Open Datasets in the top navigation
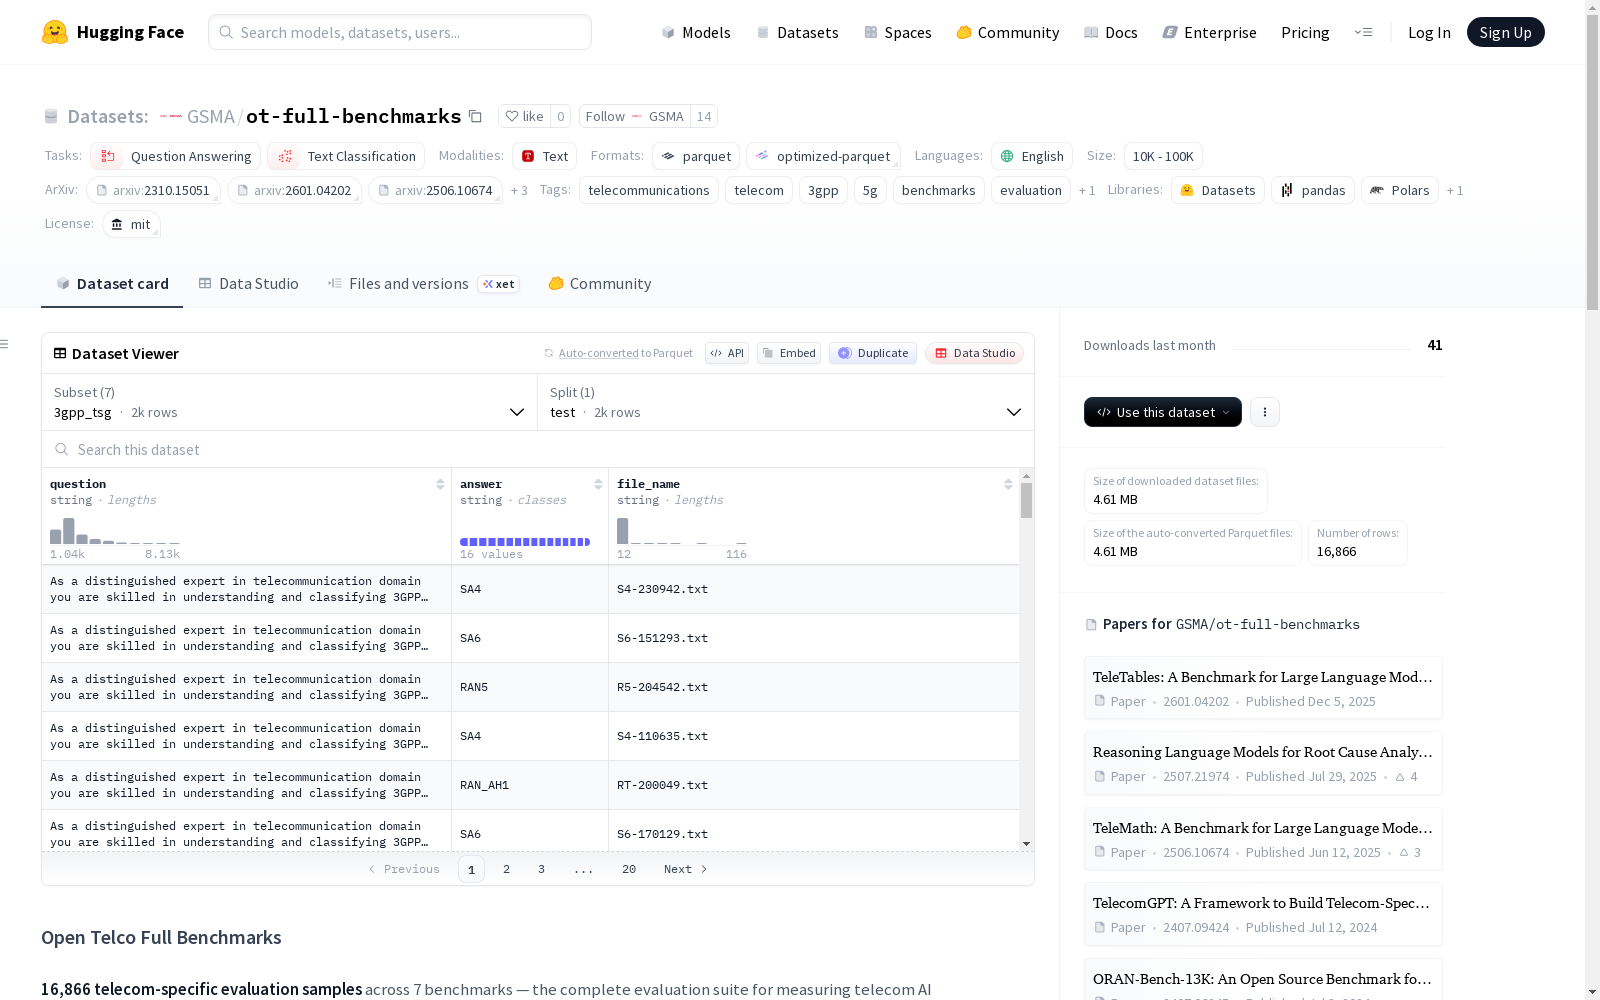1600x1000 pixels. click(797, 32)
